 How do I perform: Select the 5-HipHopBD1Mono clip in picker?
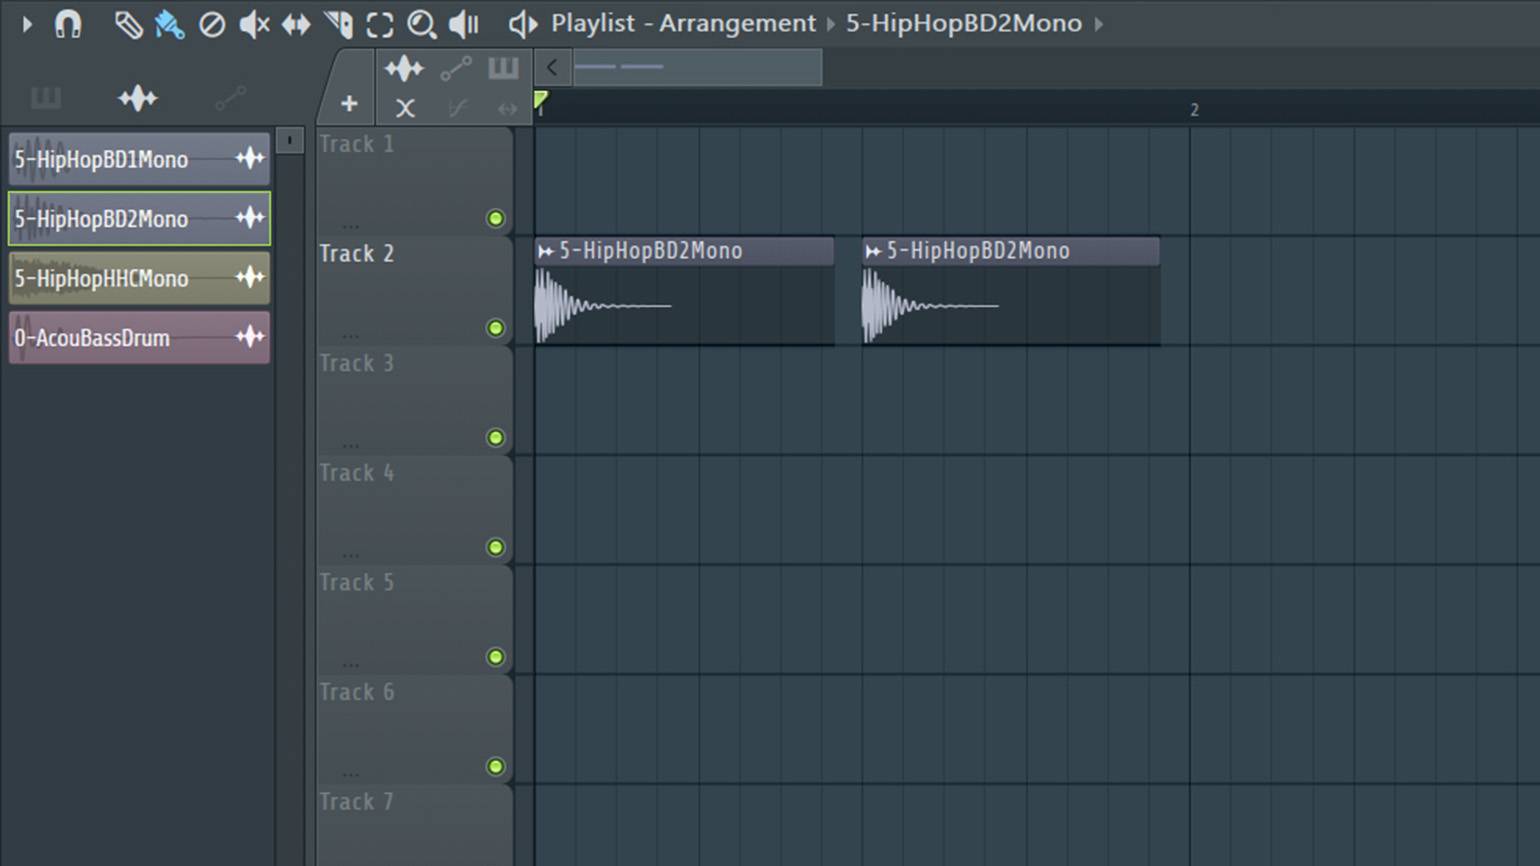(x=139, y=159)
